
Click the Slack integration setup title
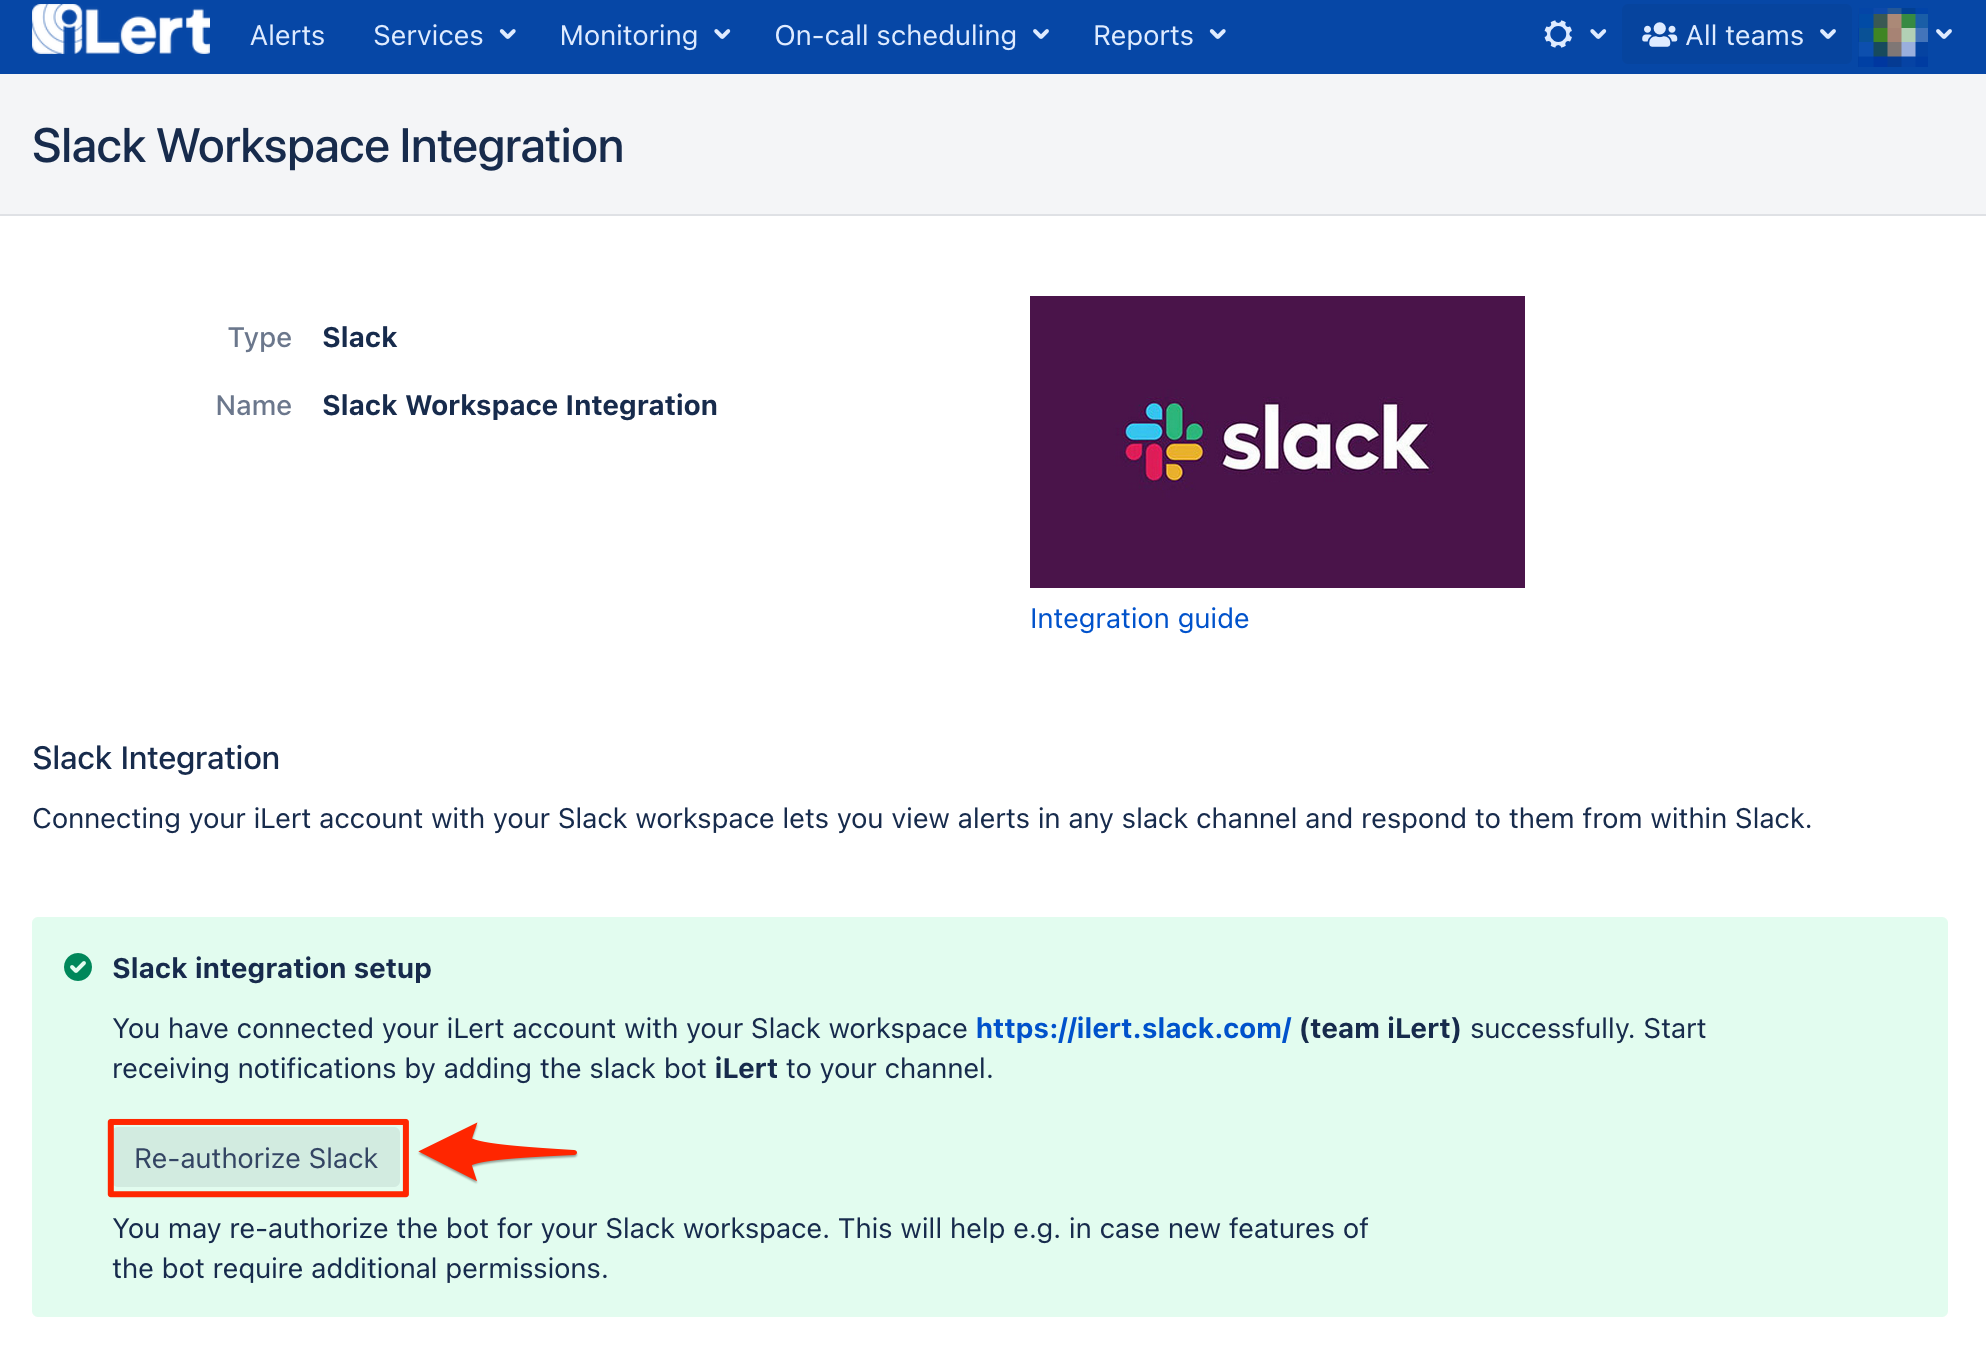tap(271, 968)
